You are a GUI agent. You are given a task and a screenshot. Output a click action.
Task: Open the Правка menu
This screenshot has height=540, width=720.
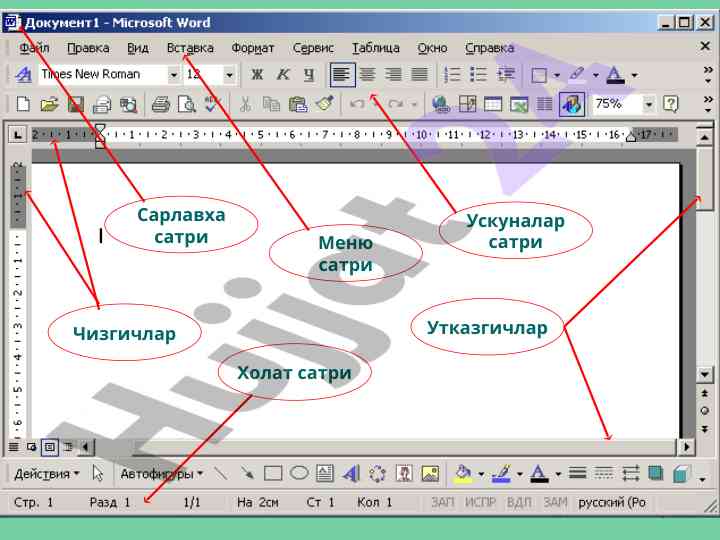coord(88,48)
